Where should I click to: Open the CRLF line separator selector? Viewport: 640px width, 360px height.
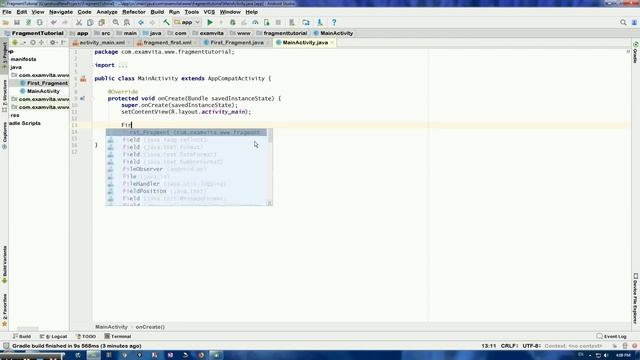tap(509, 346)
